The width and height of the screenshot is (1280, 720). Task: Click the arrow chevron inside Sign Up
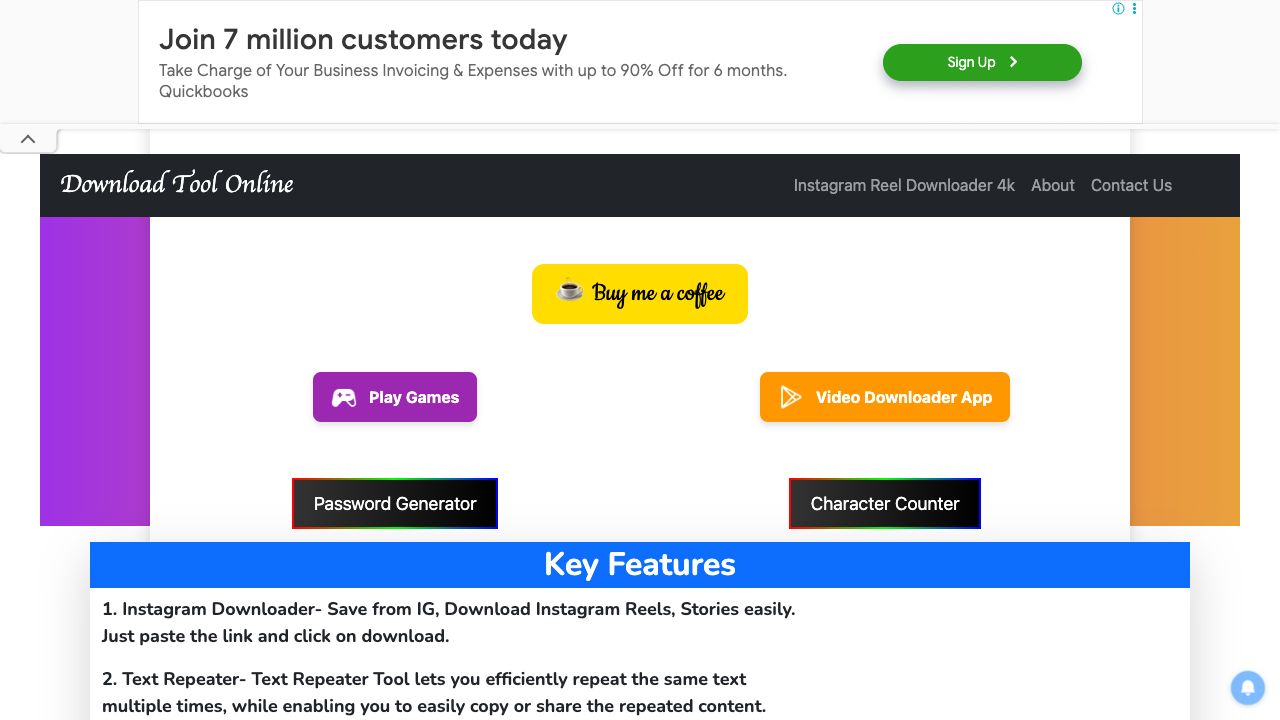[1013, 62]
